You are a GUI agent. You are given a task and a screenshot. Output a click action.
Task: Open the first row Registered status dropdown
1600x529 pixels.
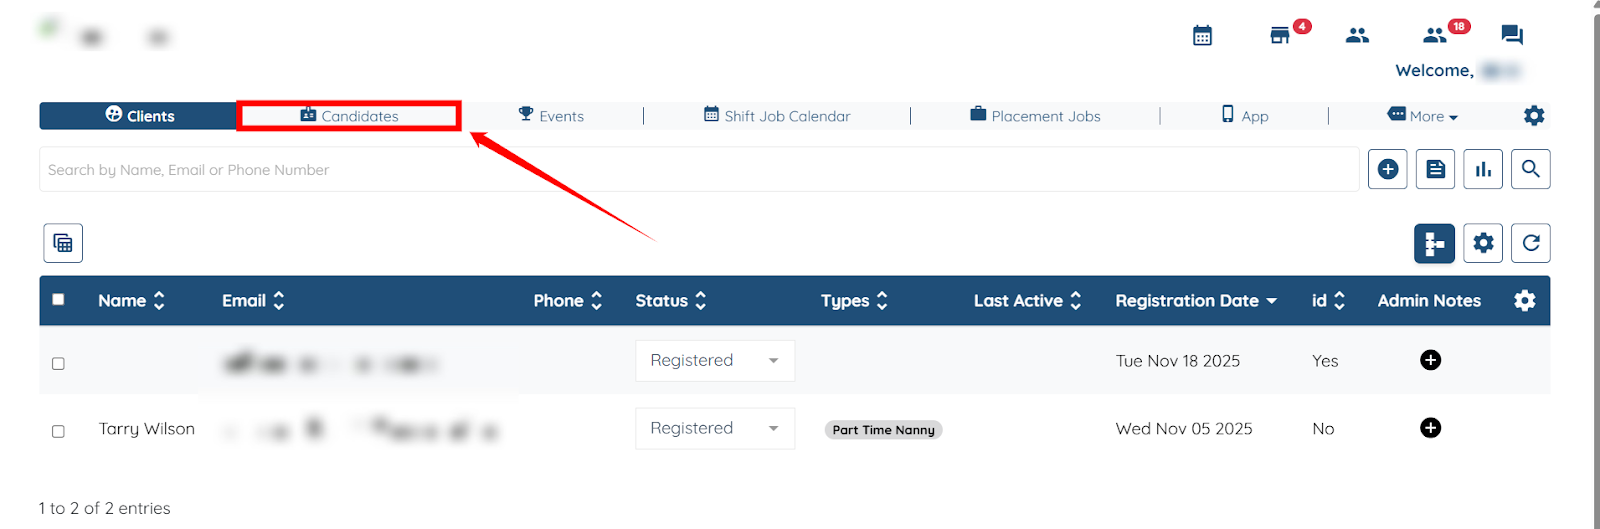[715, 360]
